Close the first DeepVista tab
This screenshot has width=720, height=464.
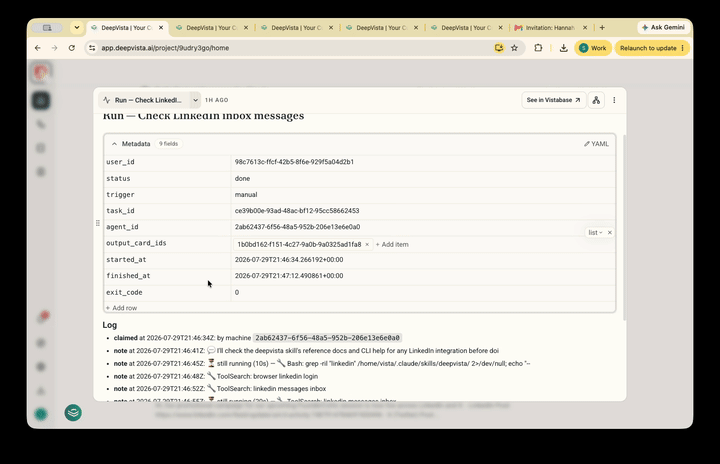(x=161, y=28)
